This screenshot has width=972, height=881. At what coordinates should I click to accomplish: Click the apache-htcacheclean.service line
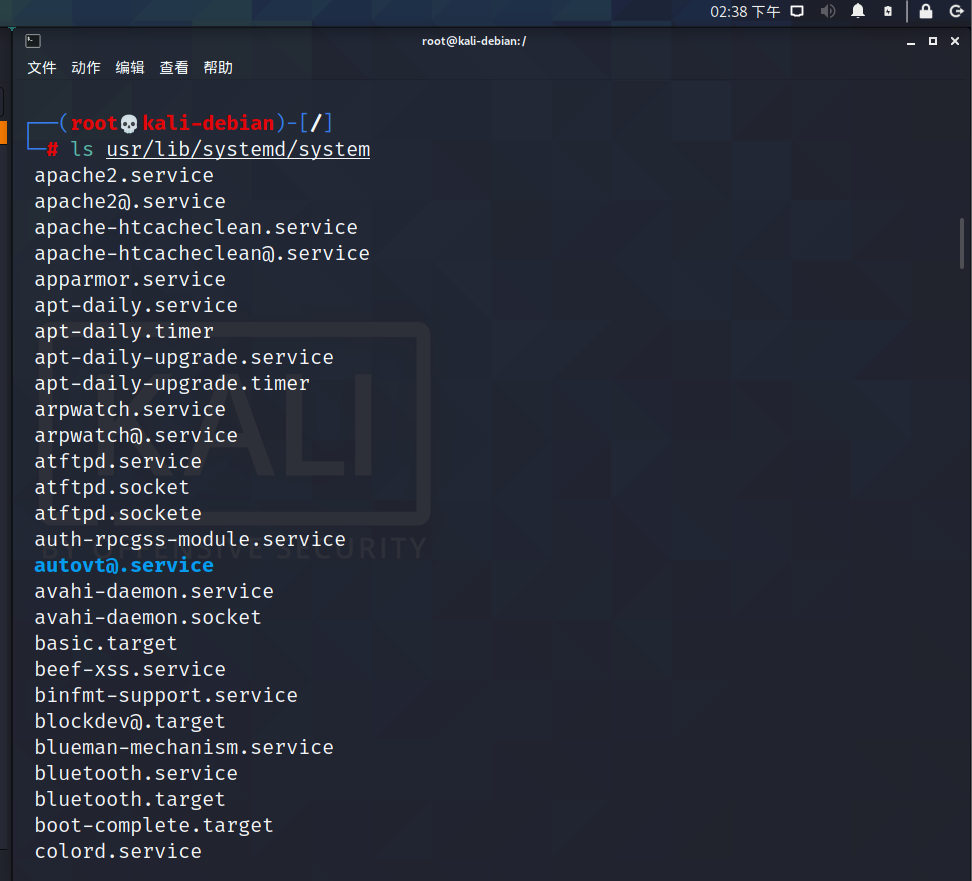click(196, 228)
